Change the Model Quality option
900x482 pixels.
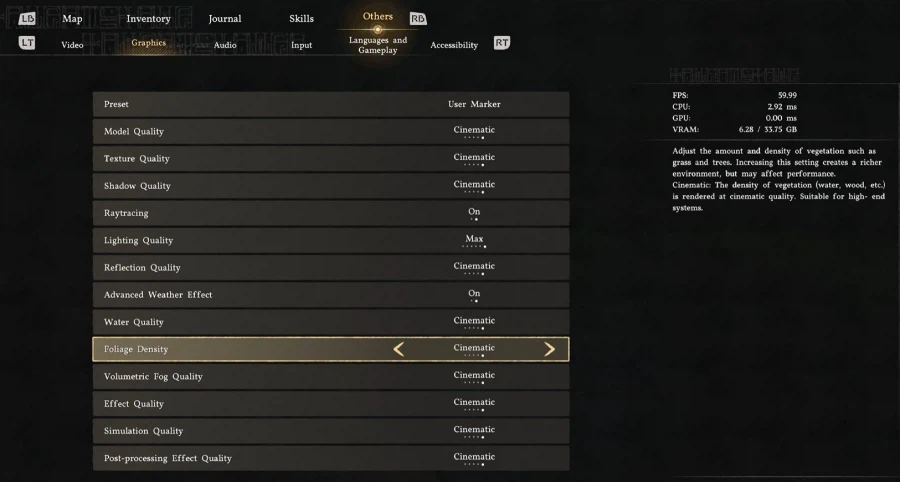pos(474,131)
